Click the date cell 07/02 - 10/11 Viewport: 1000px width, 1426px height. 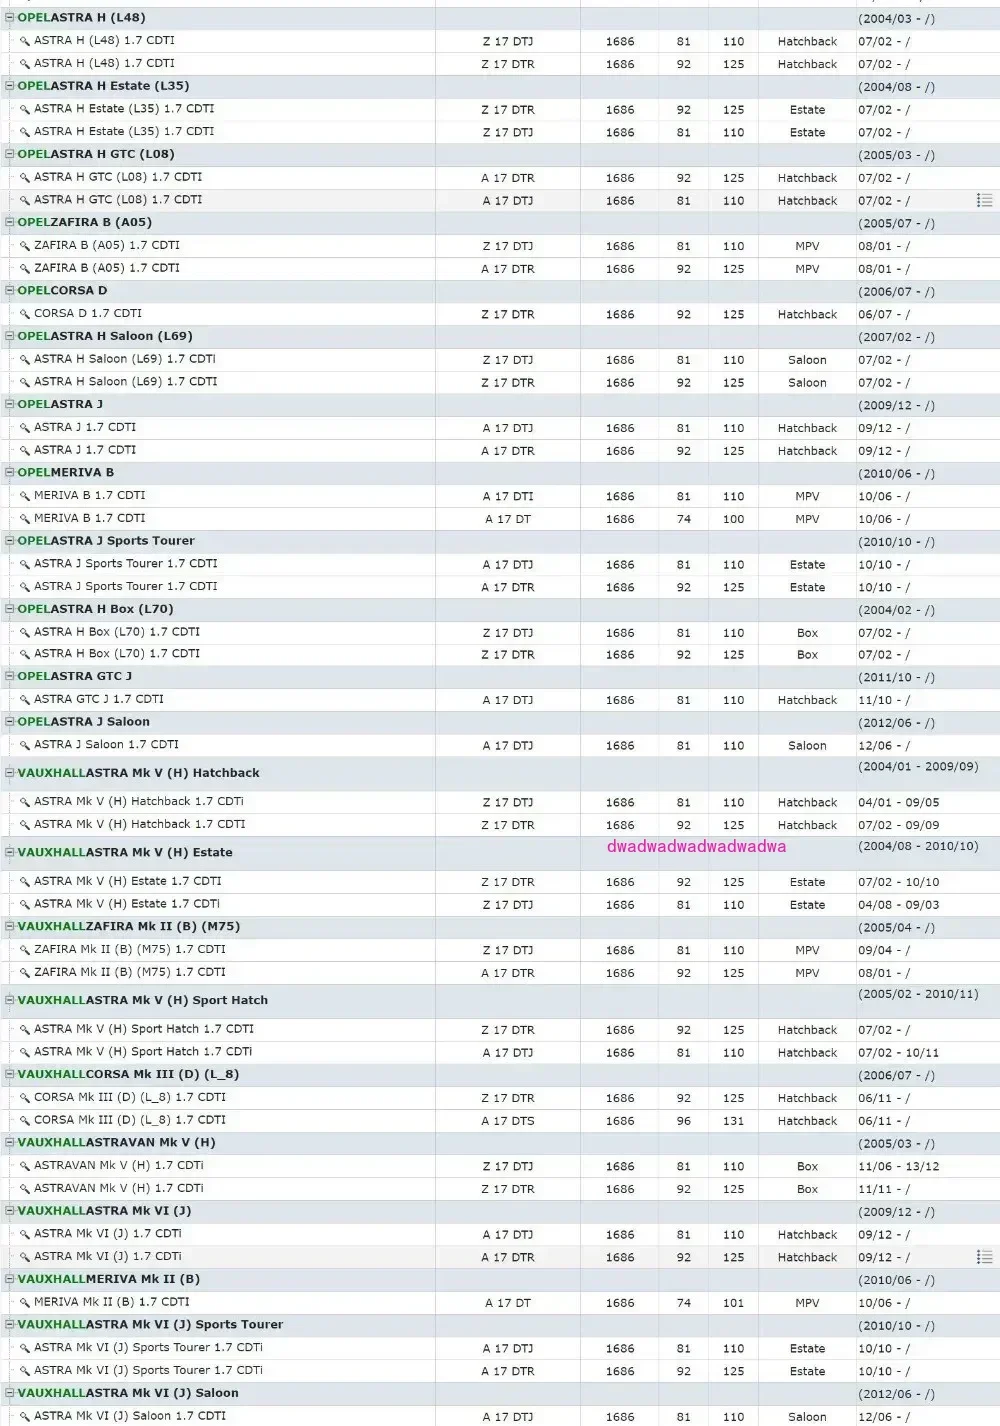point(899,1053)
